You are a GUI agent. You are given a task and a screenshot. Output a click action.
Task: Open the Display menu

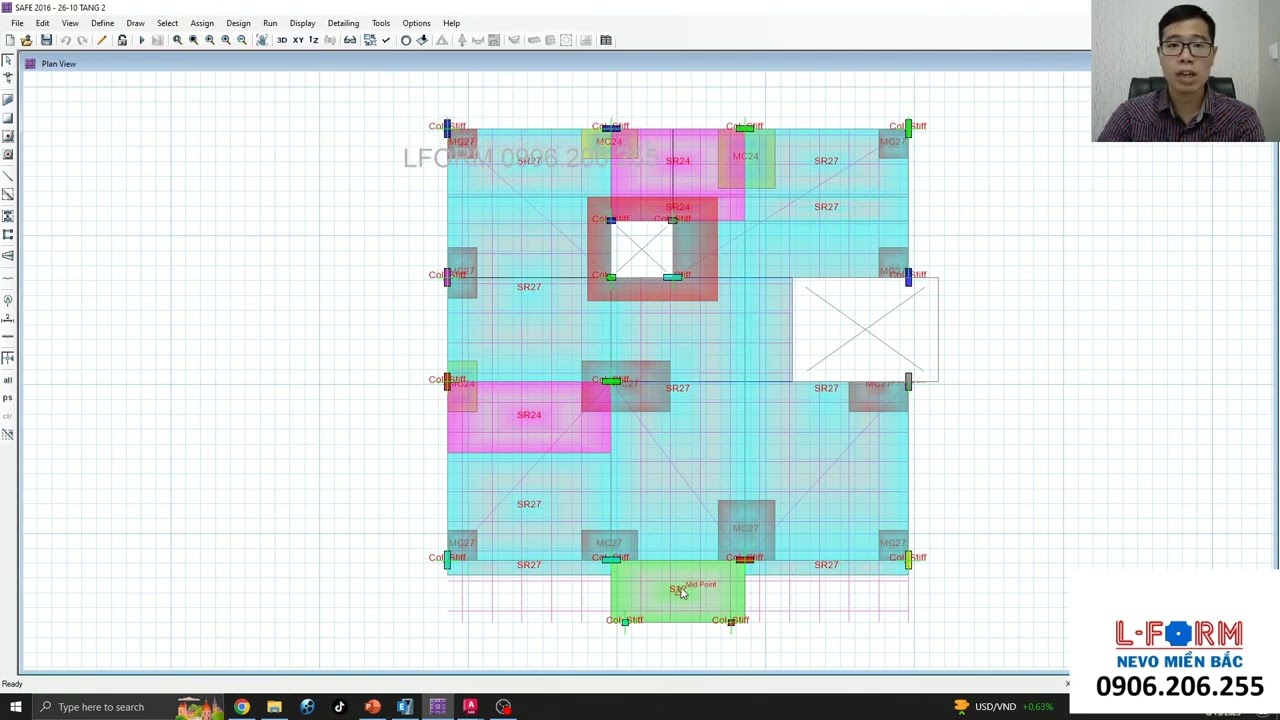302,23
